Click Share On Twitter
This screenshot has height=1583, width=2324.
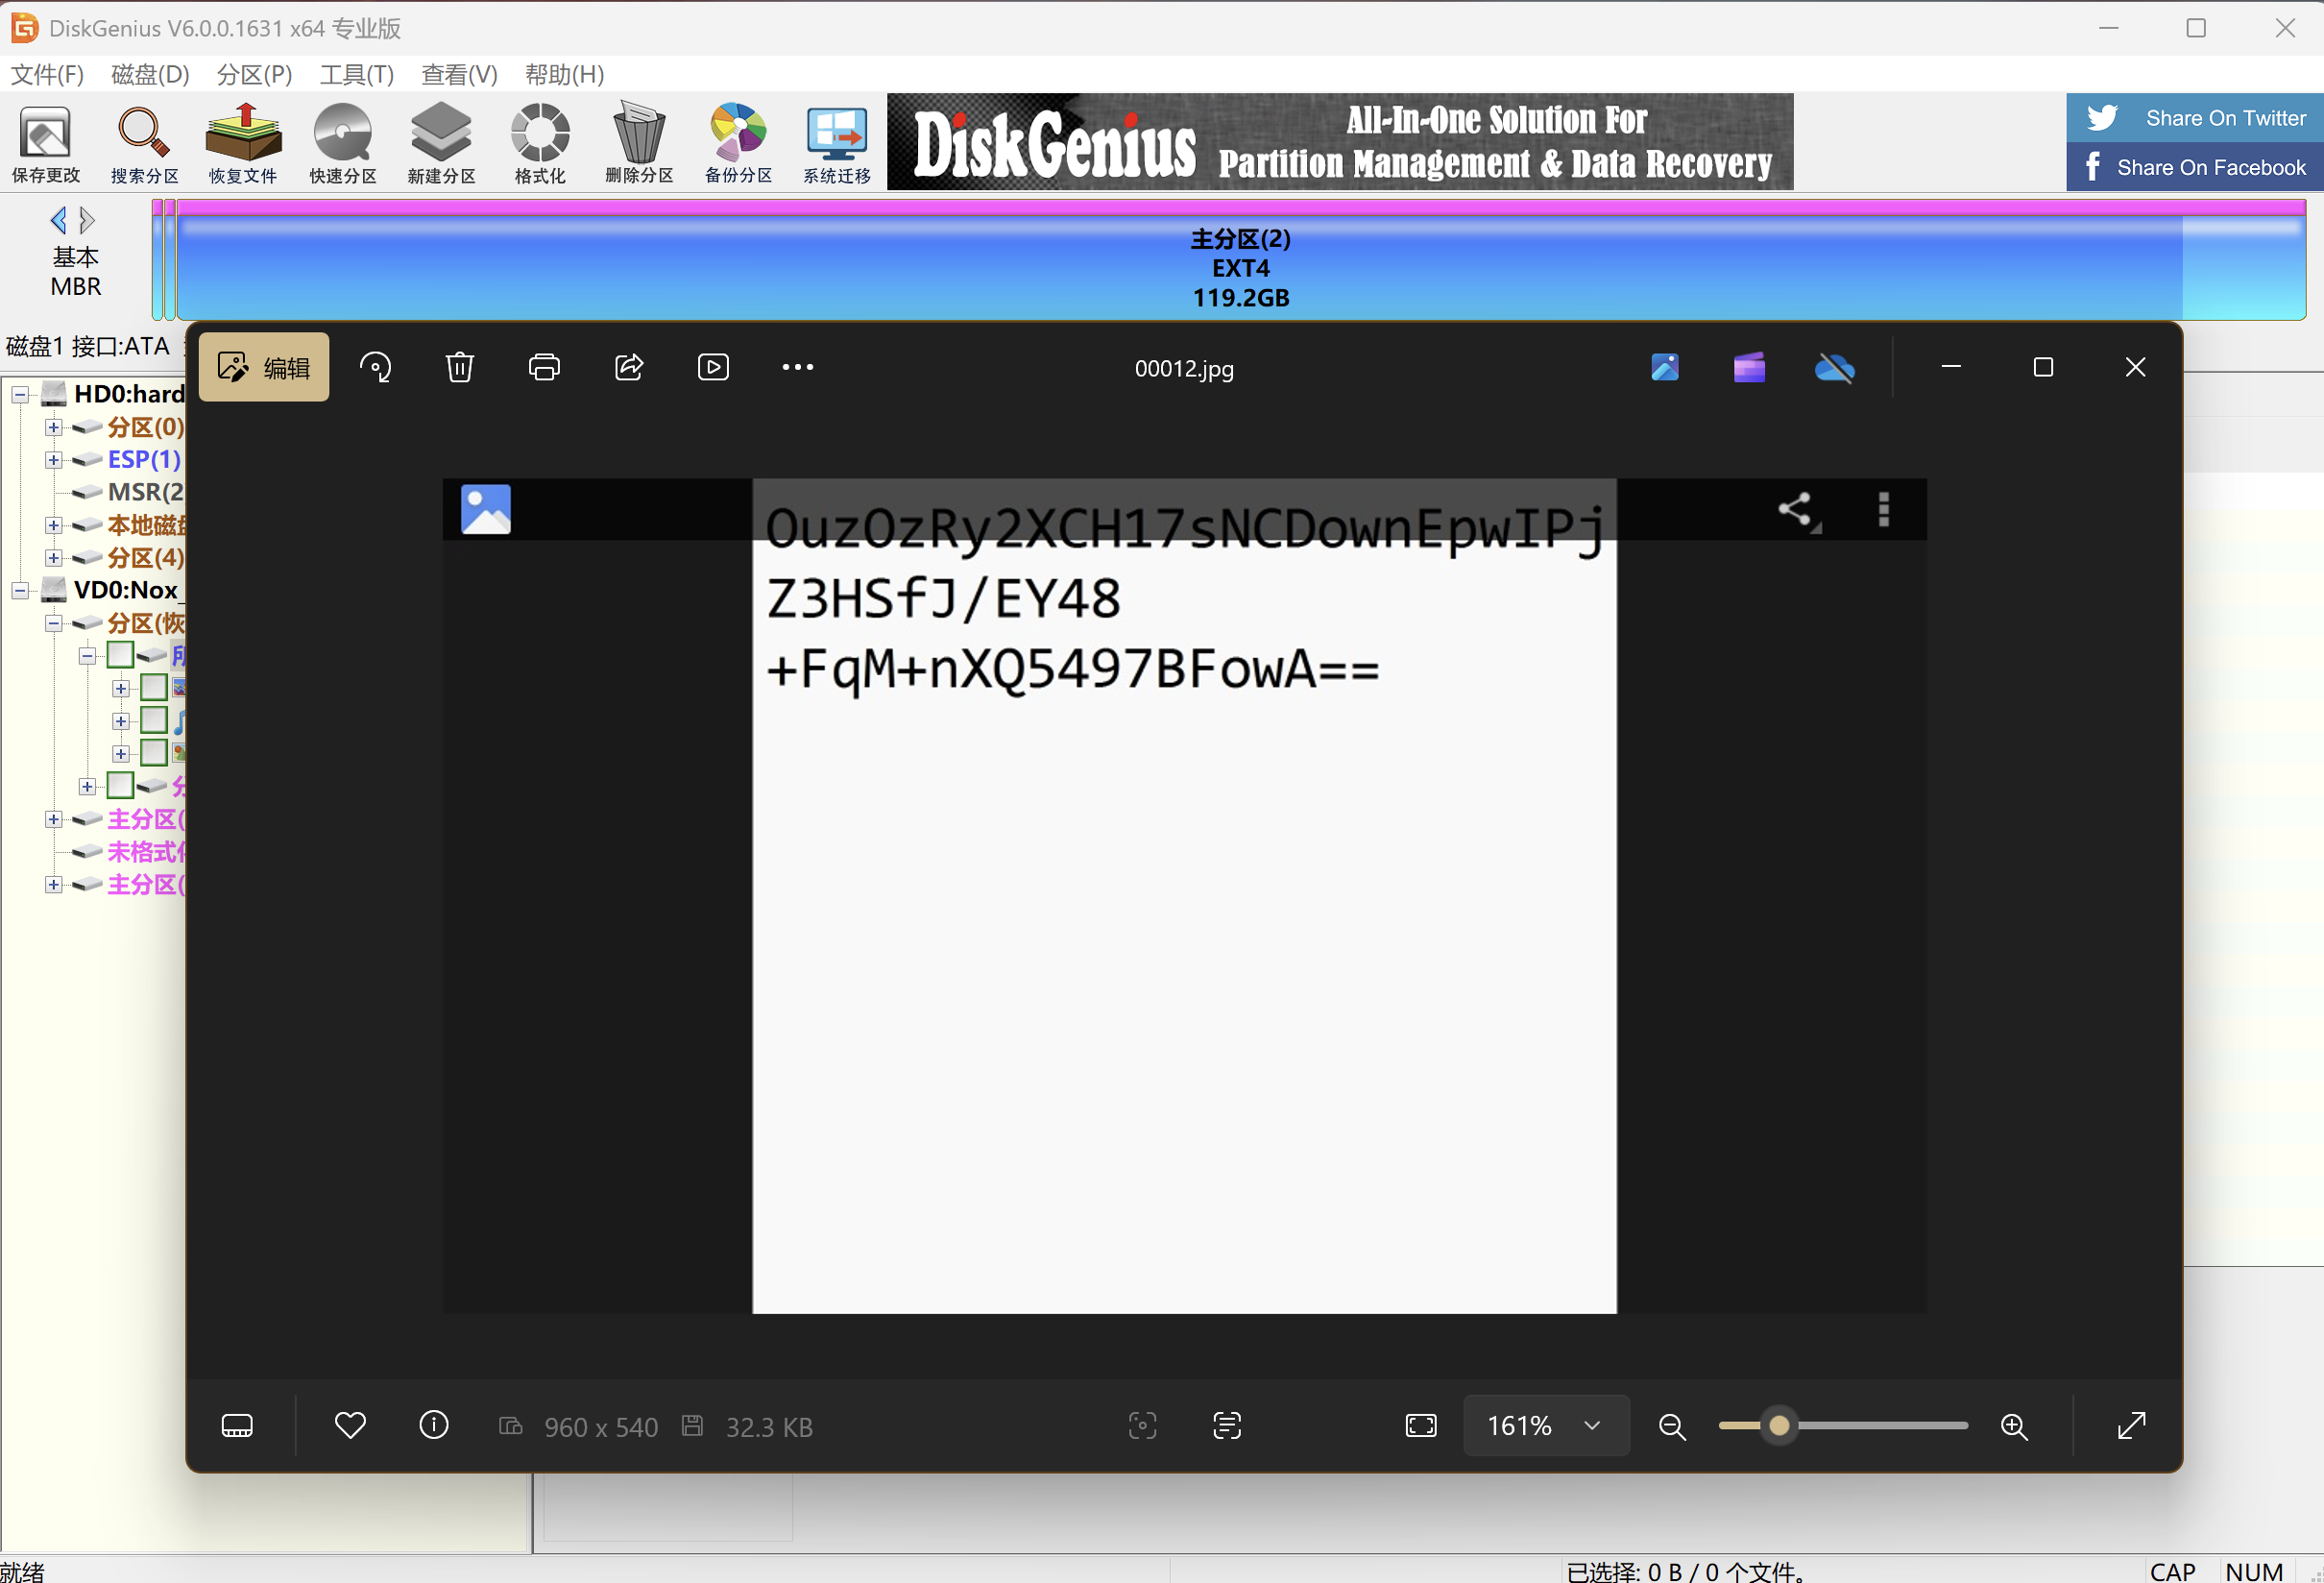tap(2195, 118)
